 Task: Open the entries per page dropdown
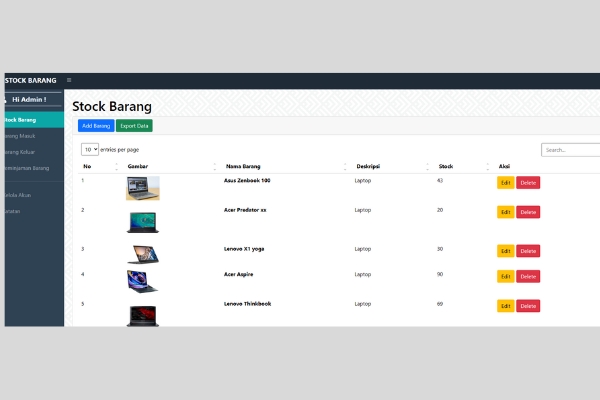[90, 149]
